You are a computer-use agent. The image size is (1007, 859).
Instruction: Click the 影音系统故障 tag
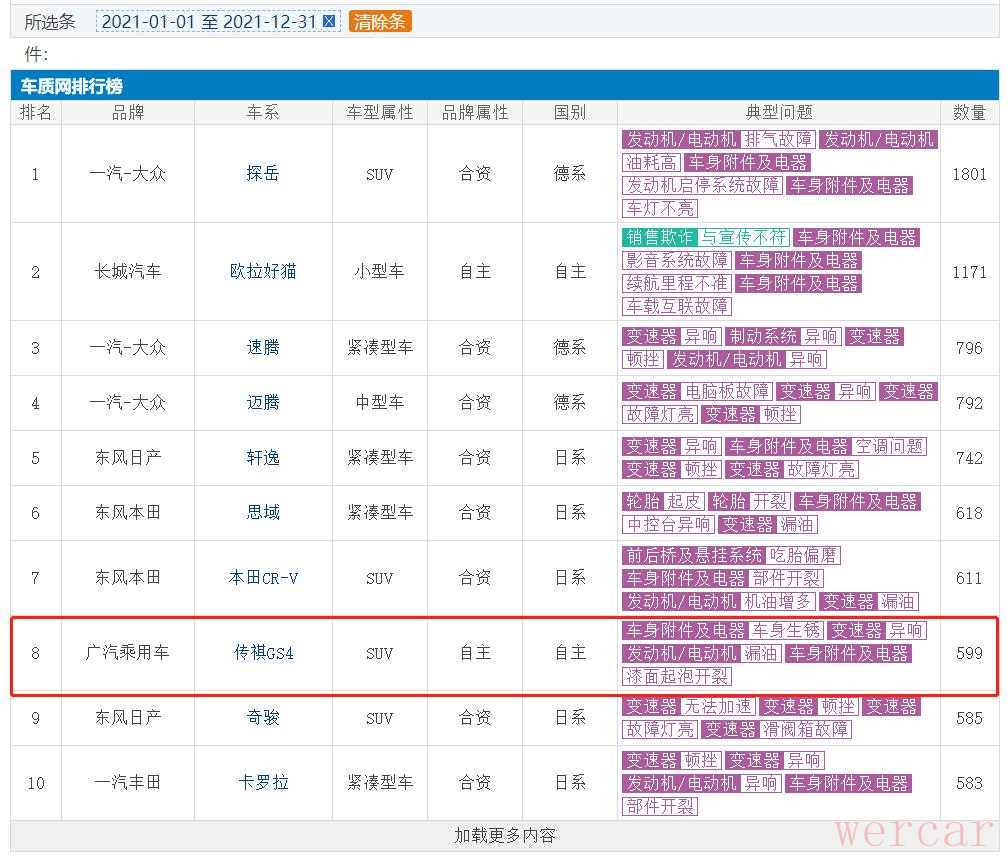[x=677, y=261]
